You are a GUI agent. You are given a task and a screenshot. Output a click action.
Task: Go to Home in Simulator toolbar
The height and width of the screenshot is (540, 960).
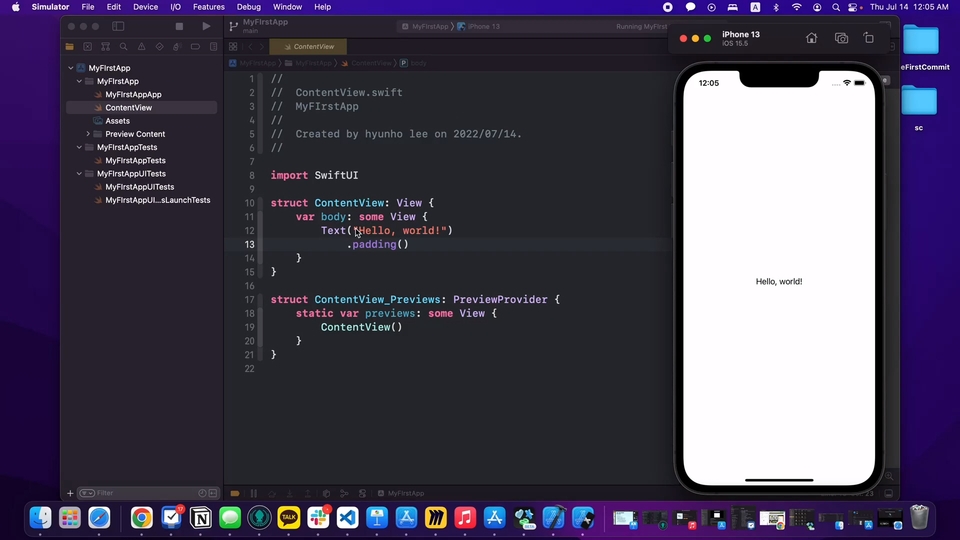(x=811, y=38)
